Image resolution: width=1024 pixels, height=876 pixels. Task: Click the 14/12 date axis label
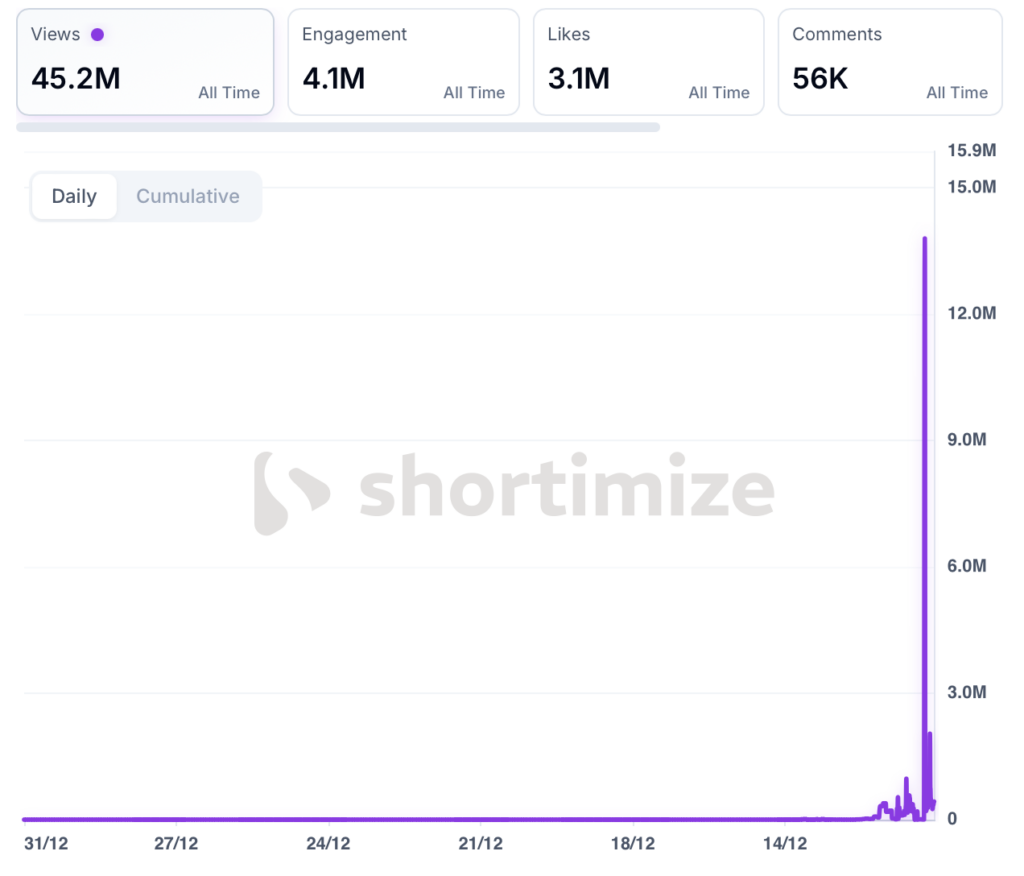pyautogui.click(x=785, y=844)
